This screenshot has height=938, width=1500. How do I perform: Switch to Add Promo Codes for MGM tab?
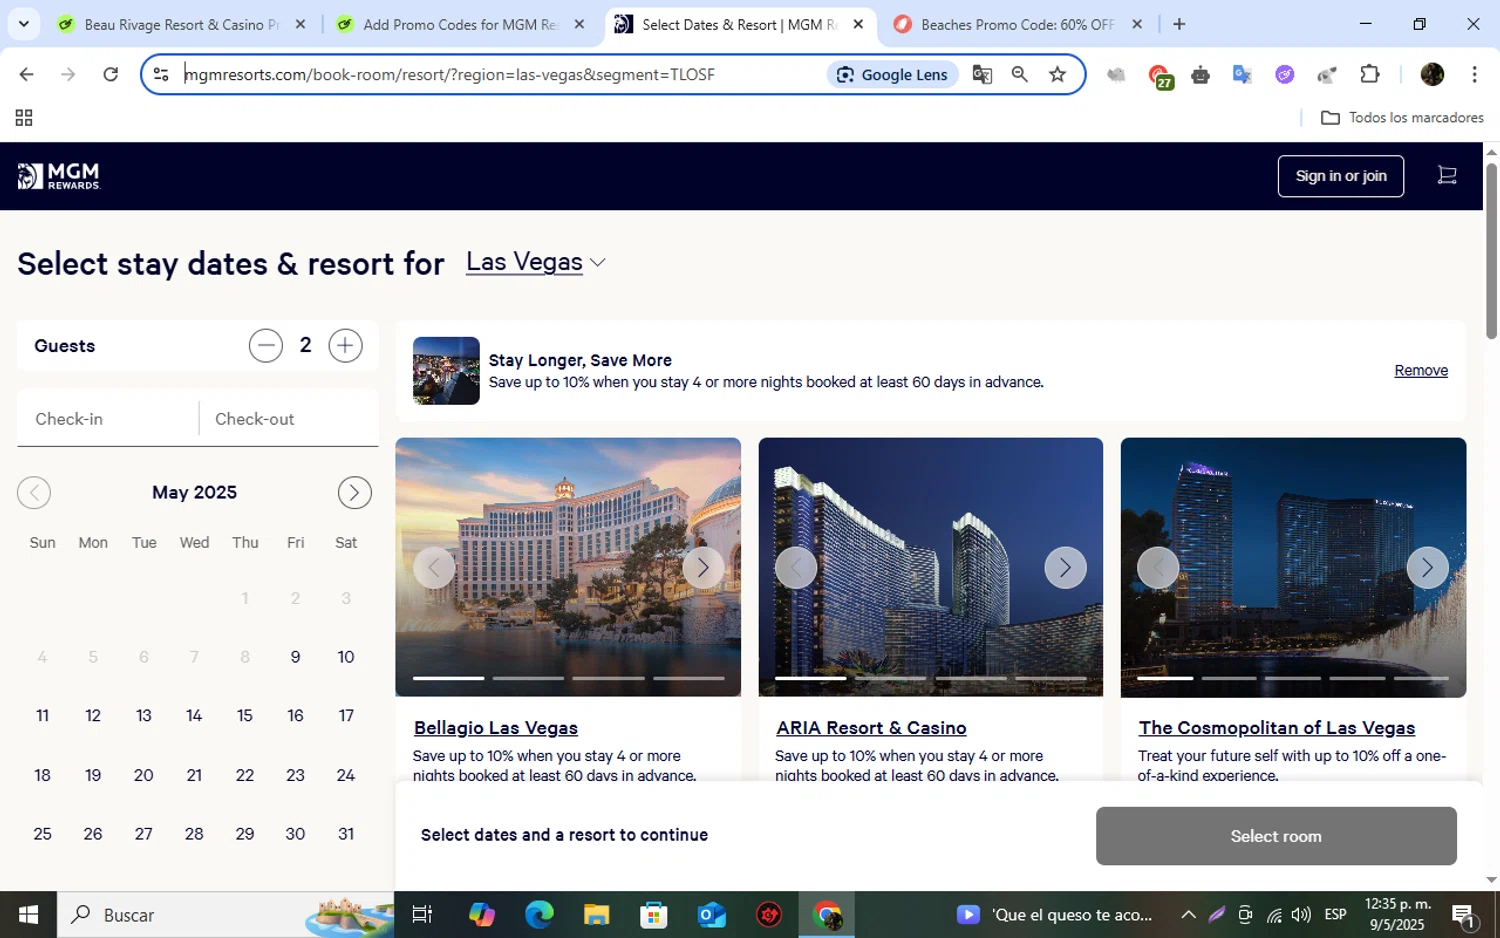[x=460, y=25]
